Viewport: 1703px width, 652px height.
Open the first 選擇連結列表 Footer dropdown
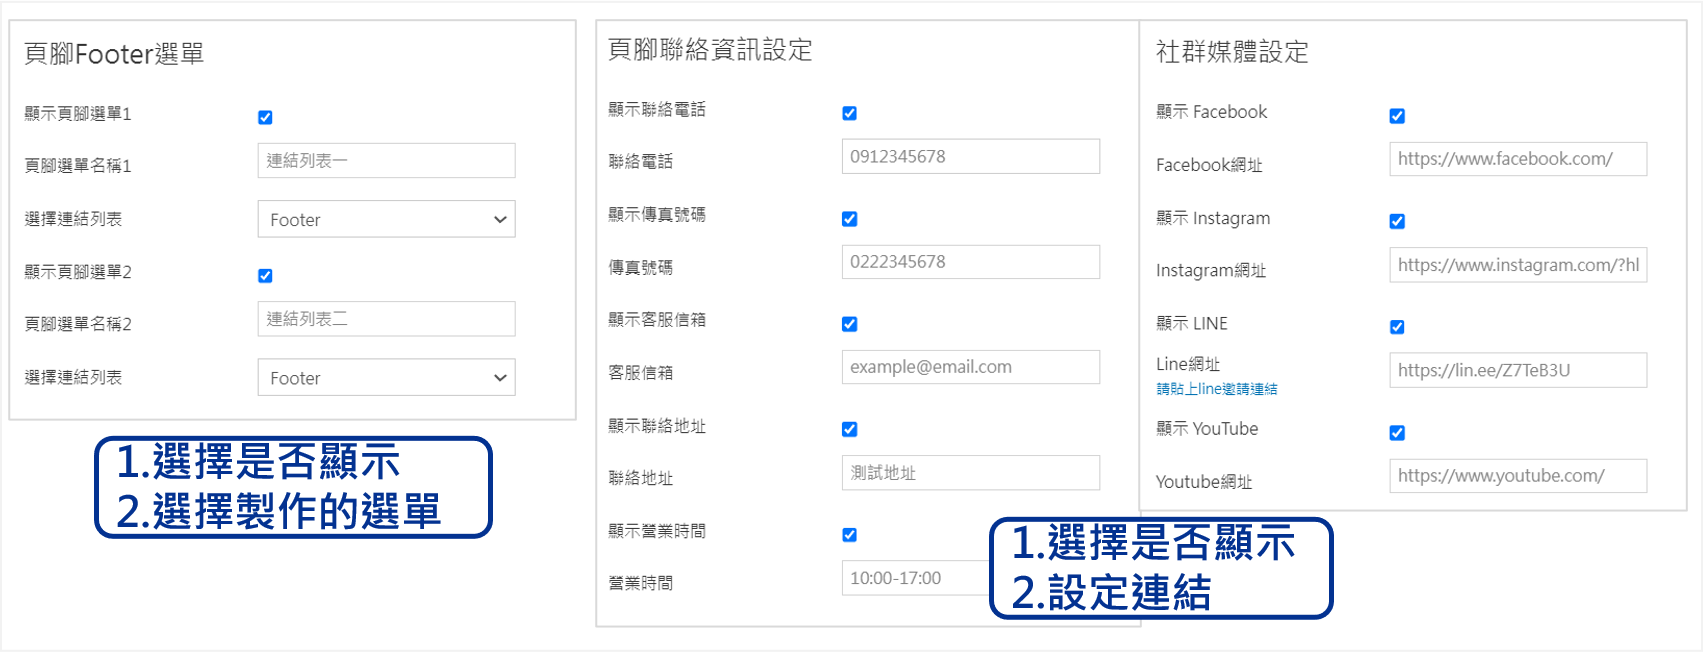tap(386, 219)
